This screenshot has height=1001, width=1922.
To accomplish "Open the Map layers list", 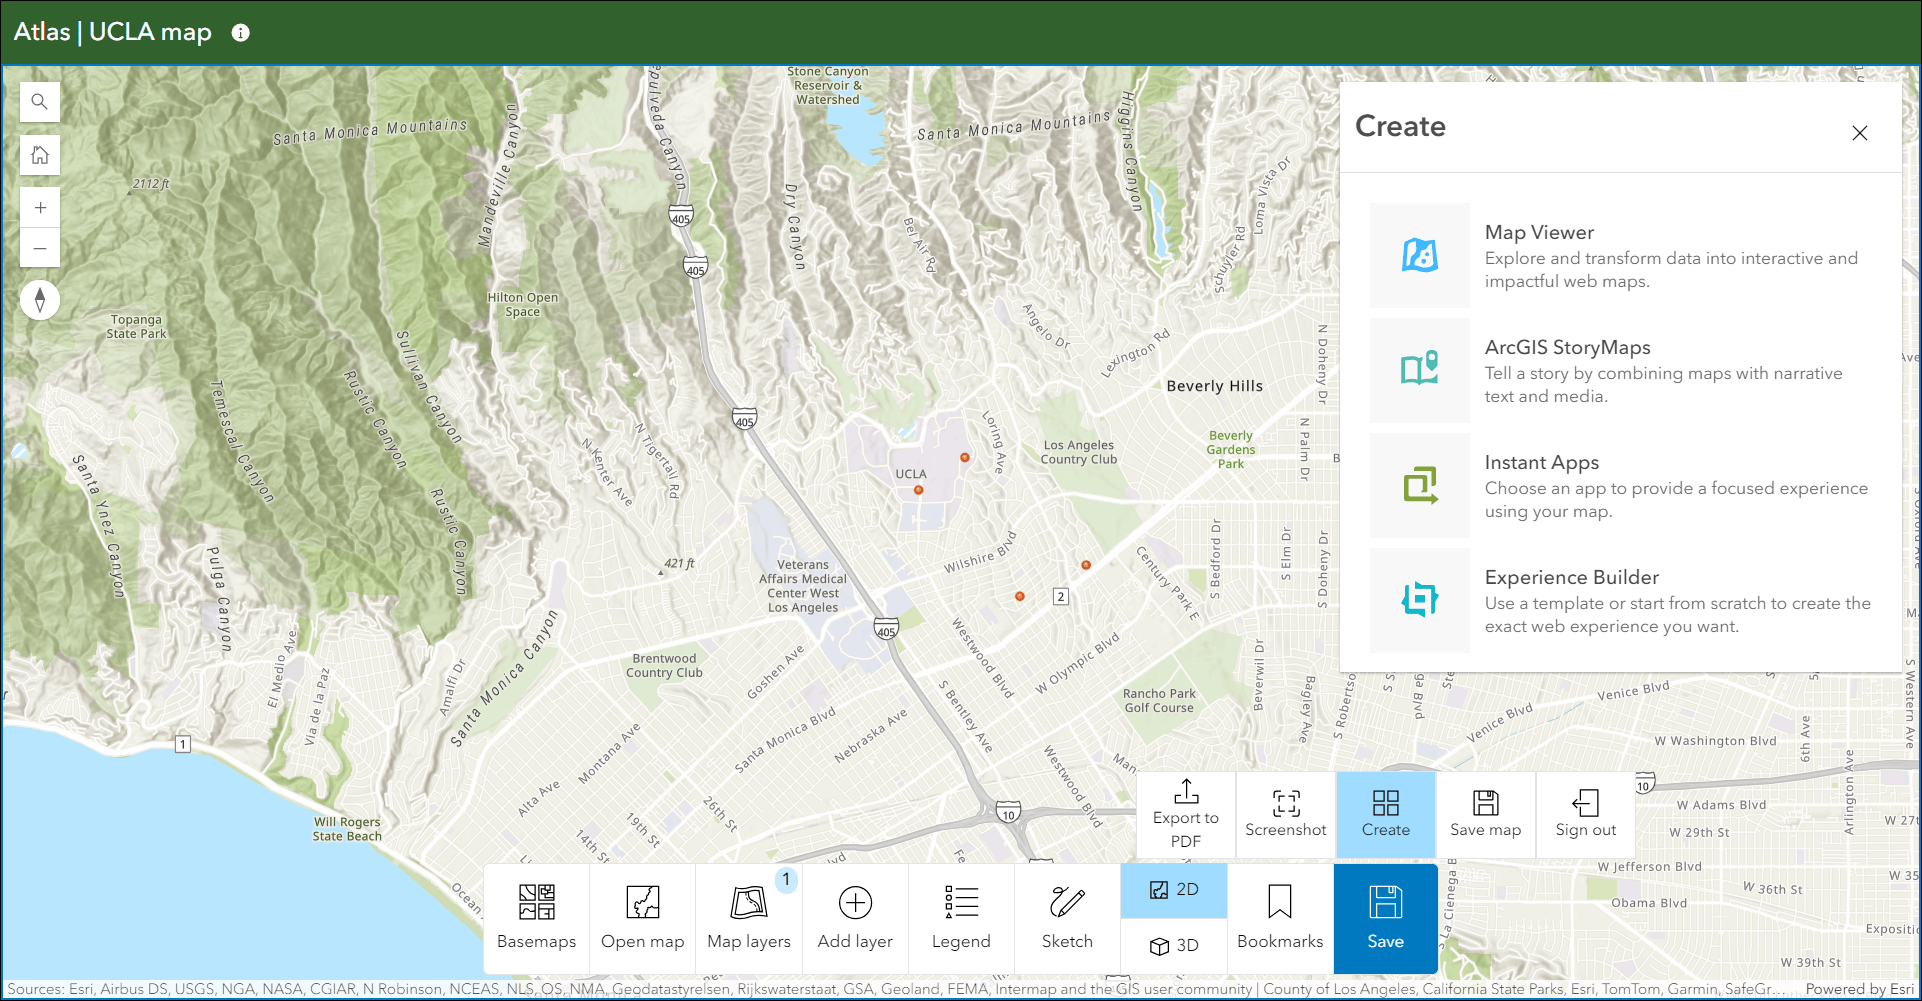I will [749, 918].
